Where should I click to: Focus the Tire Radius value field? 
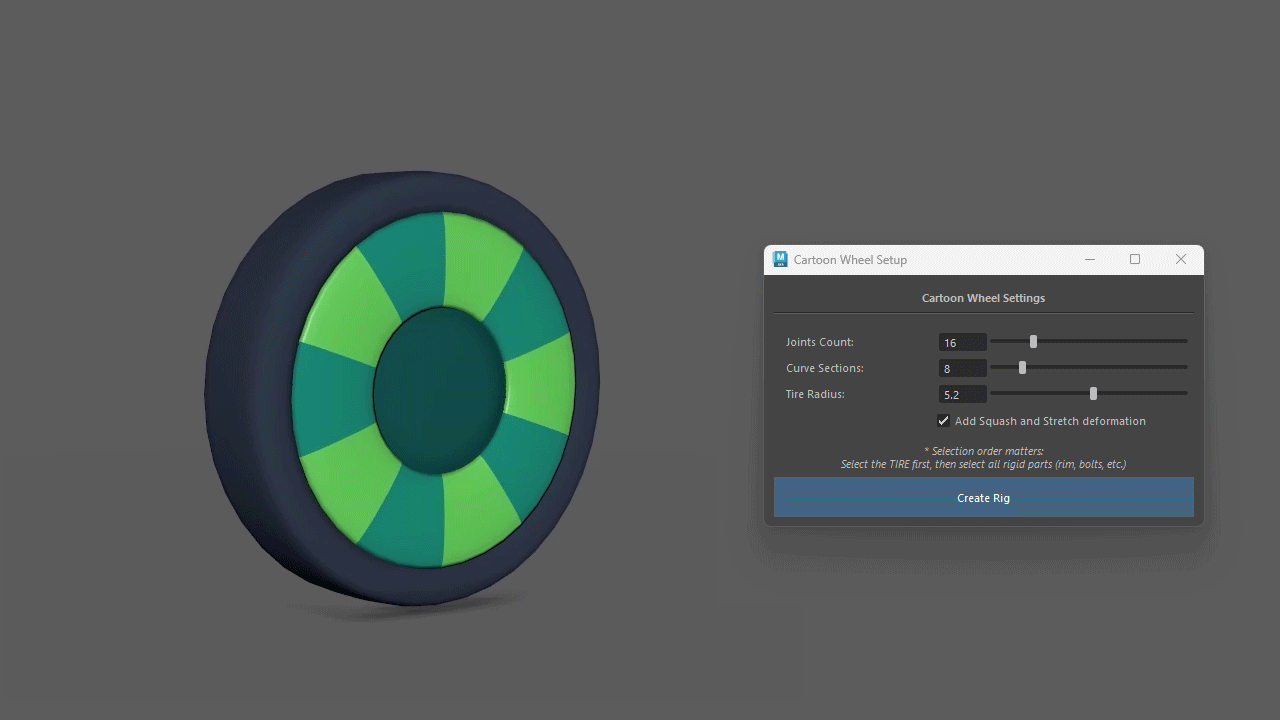point(962,394)
